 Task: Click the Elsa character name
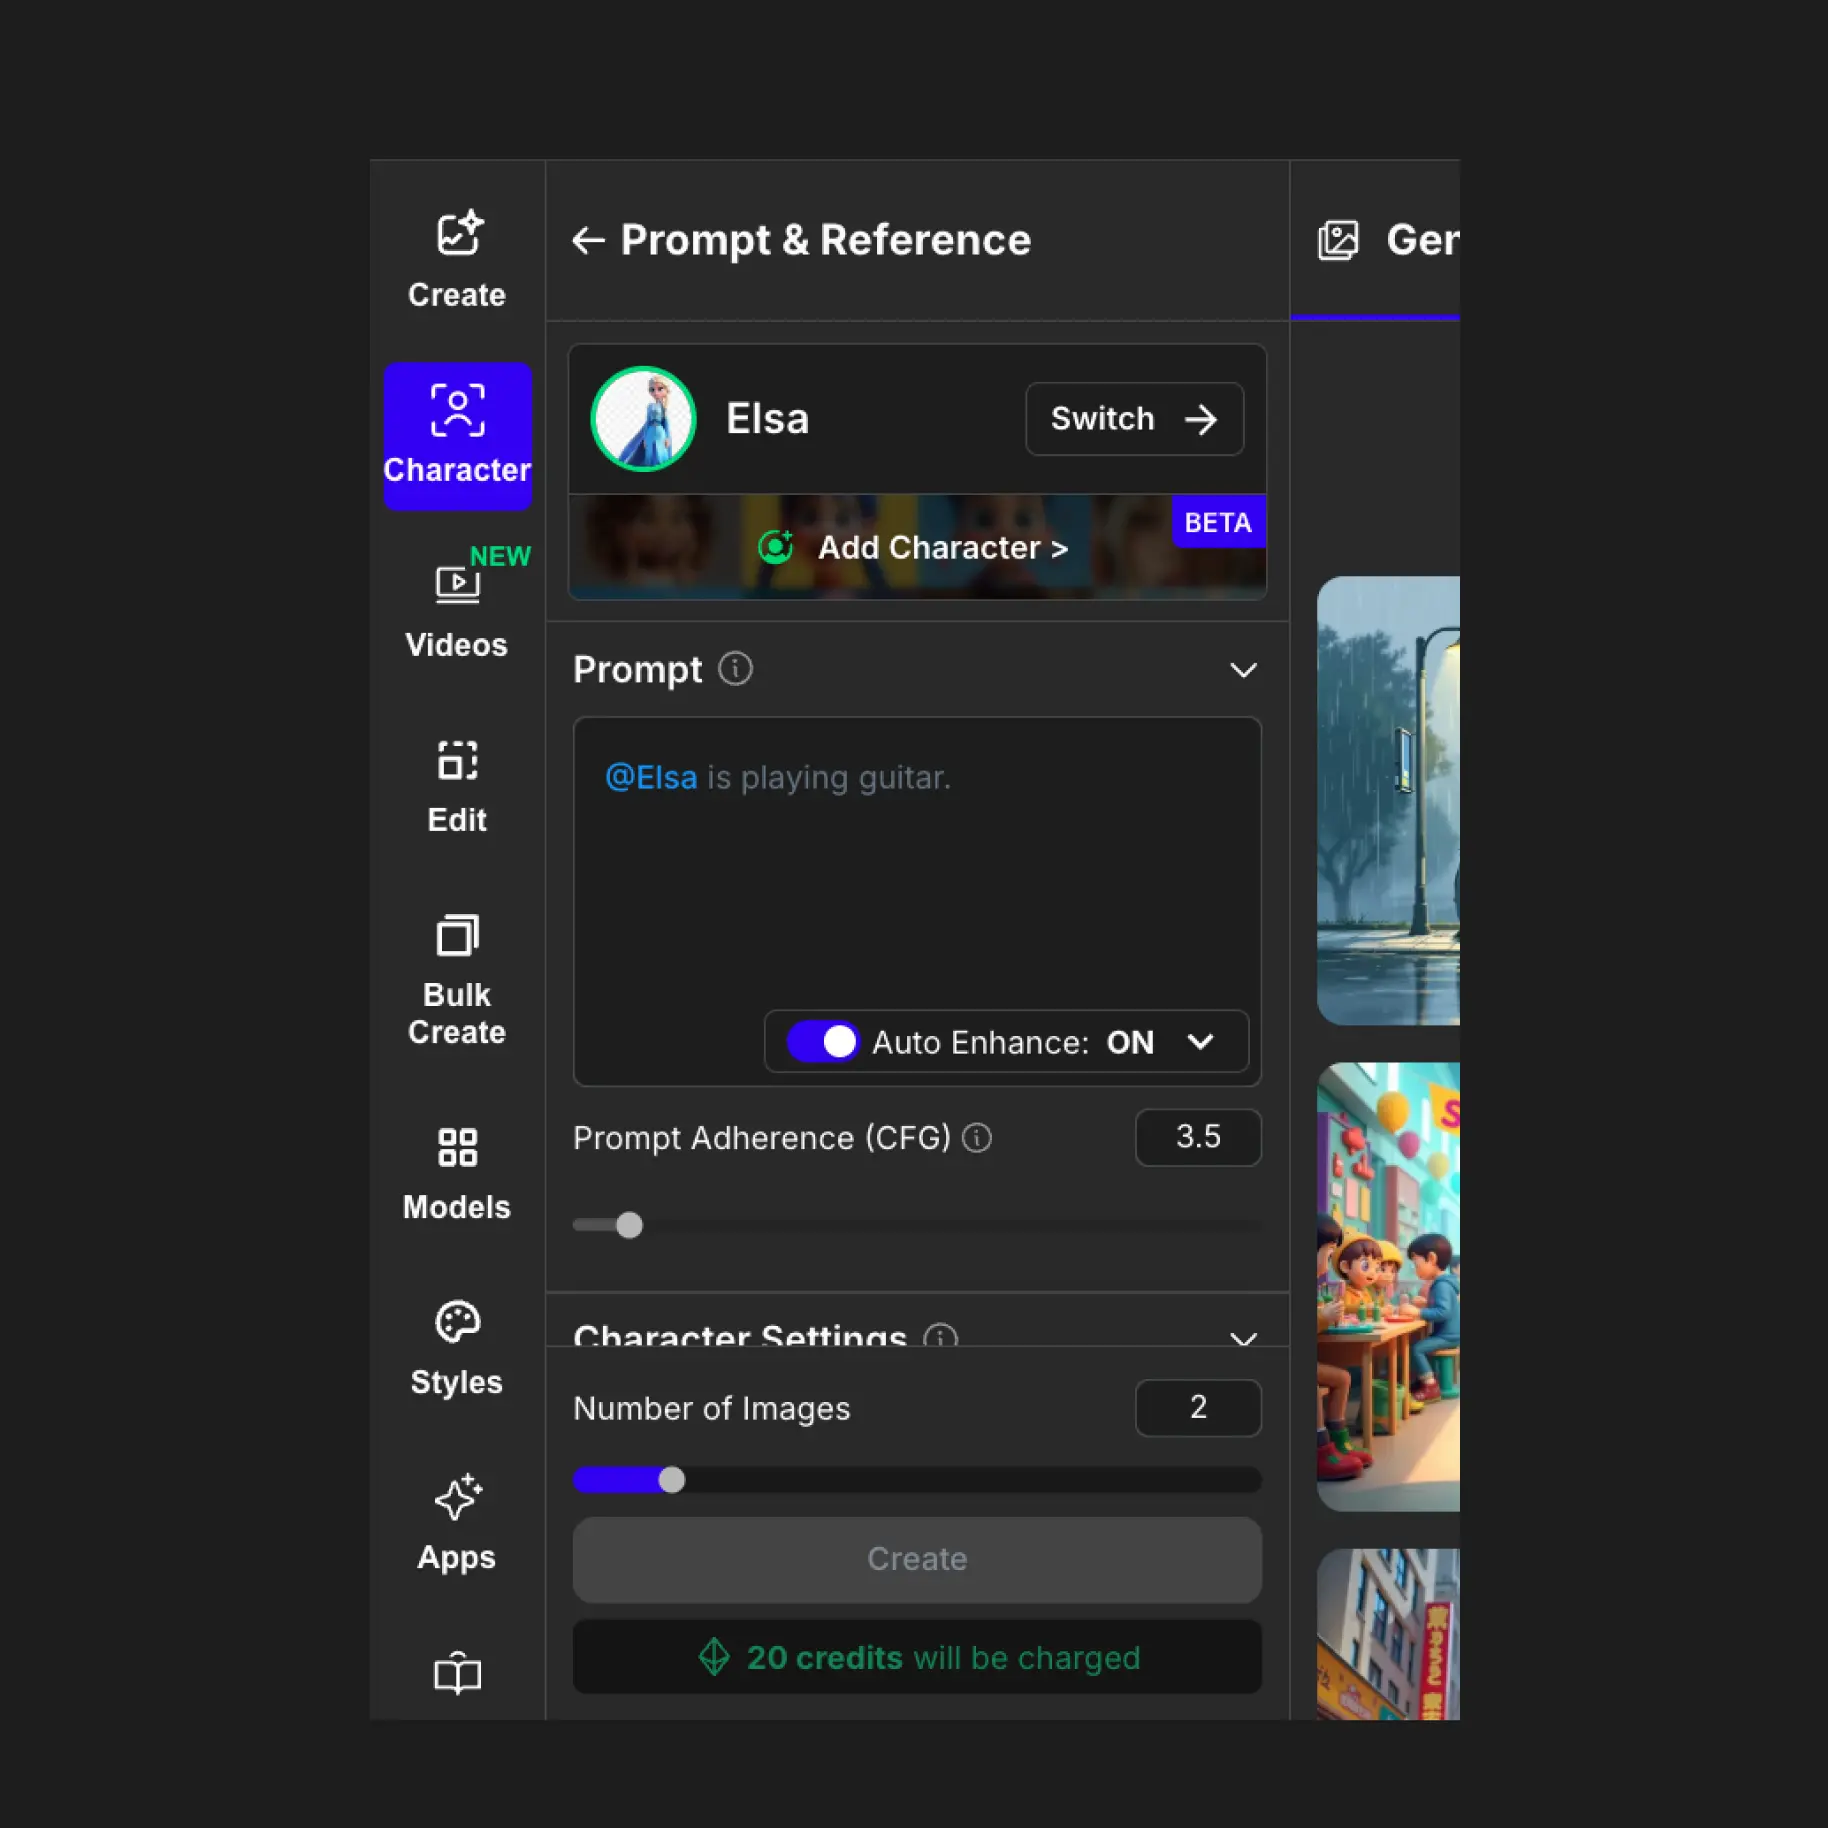767,419
